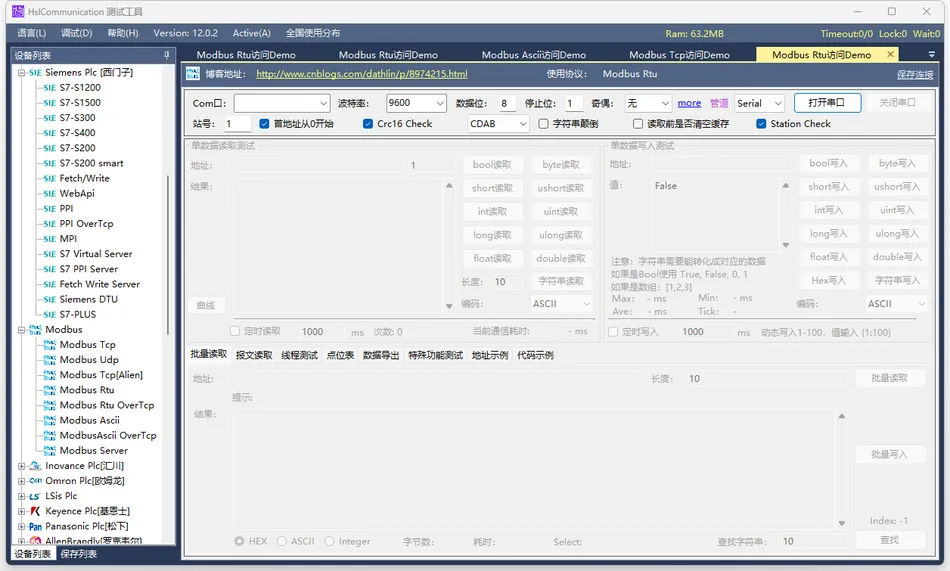Click the PPI OverTcp SIE icon

[50, 224]
